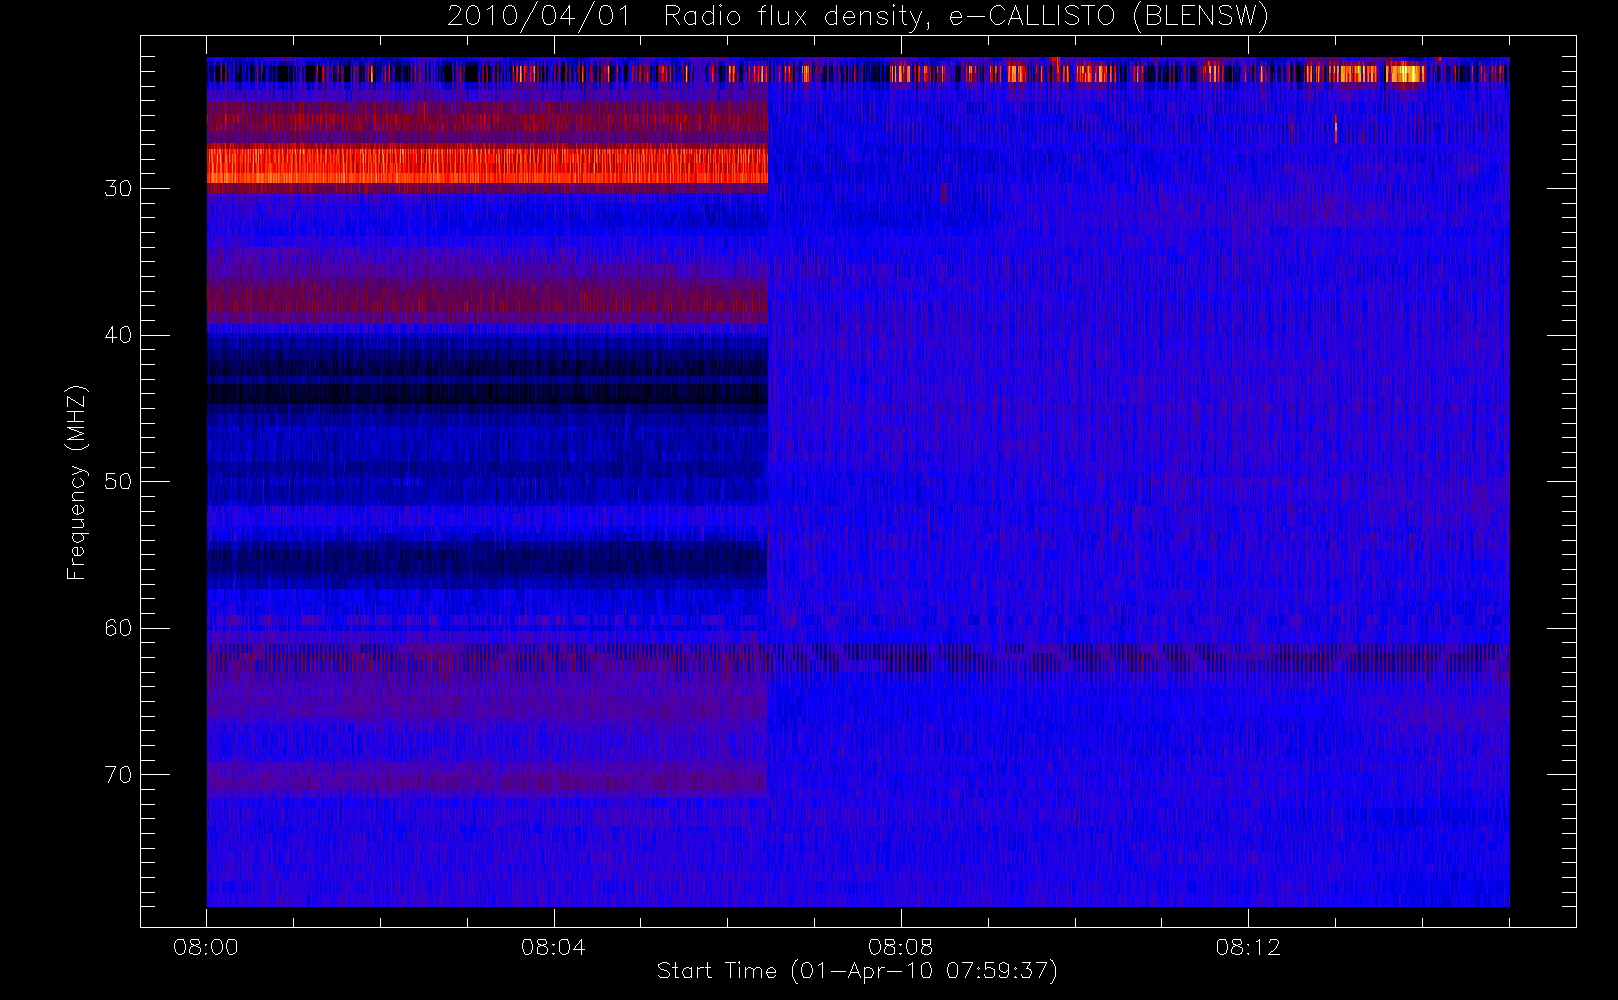
Task: Click the 'Start Time (01-Apr-10 07:59:37)' label
Action: pos(857,971)
